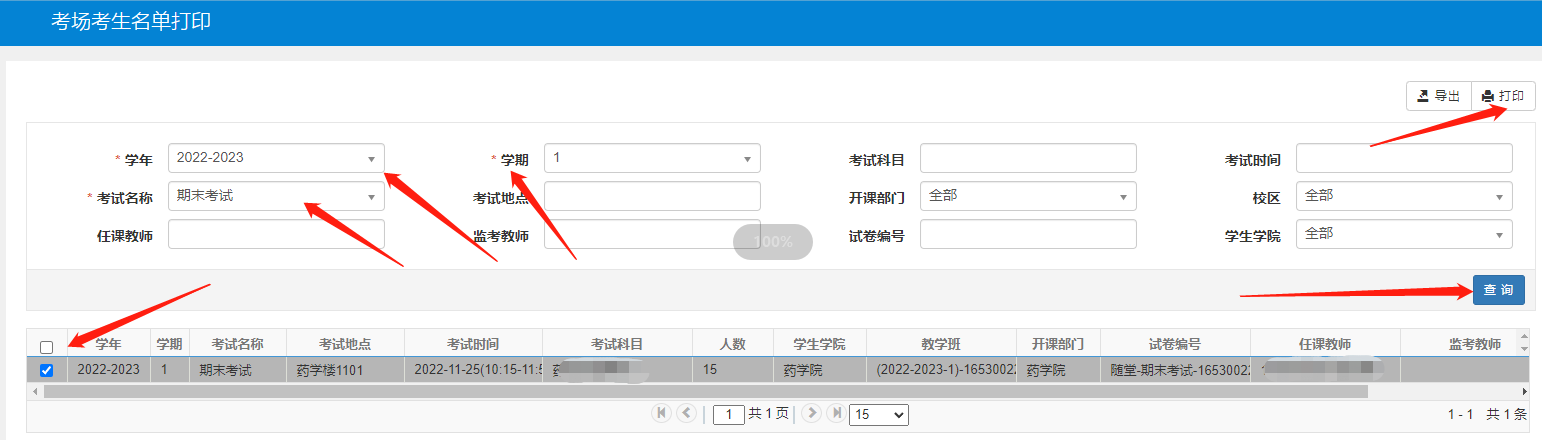The width and height of the screenshot is (1542, 440).
Task: Focus the 考试科目 input field
Action: coord(1028,158)
